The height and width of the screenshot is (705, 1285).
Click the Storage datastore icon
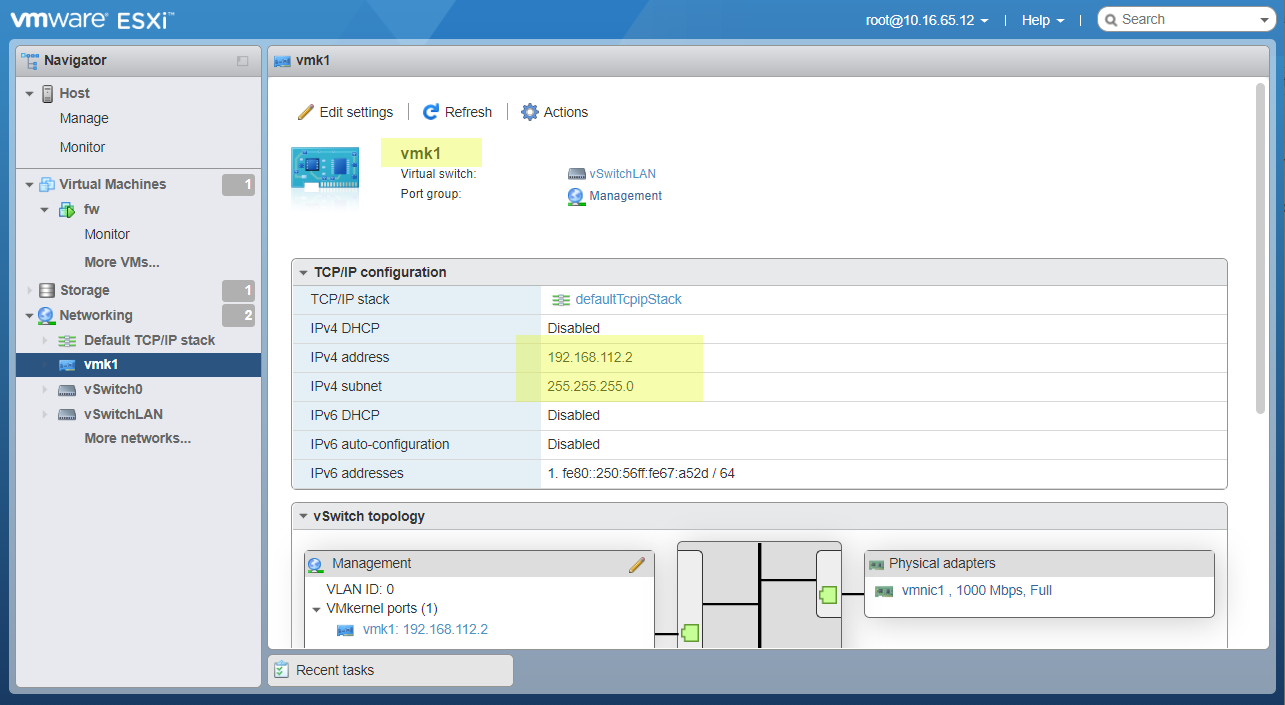point(47,290)
